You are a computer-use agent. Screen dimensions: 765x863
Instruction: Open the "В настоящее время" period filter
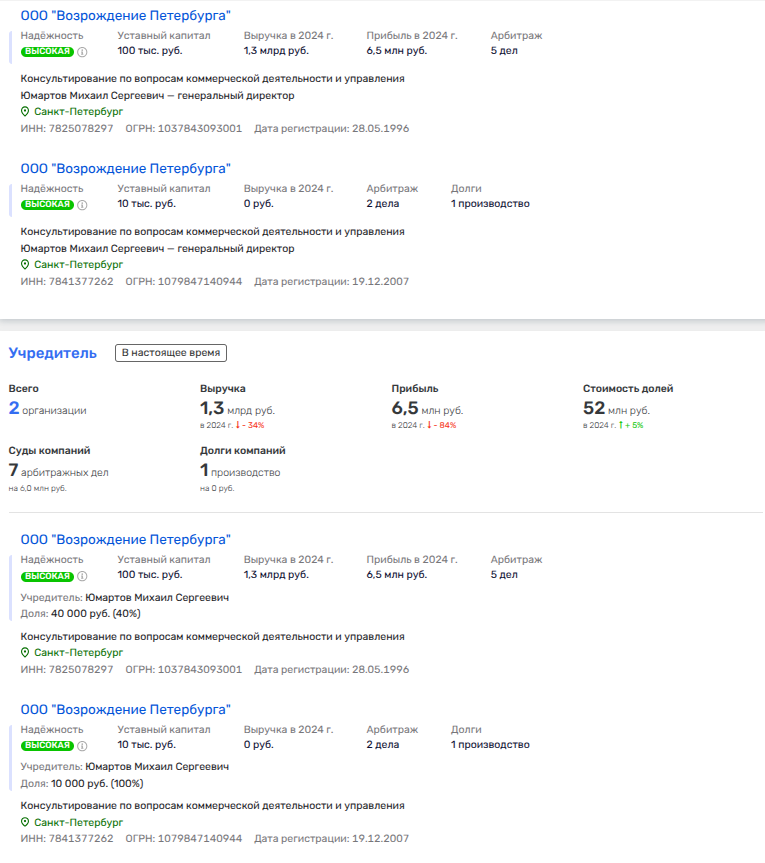[x=171, y=353]
